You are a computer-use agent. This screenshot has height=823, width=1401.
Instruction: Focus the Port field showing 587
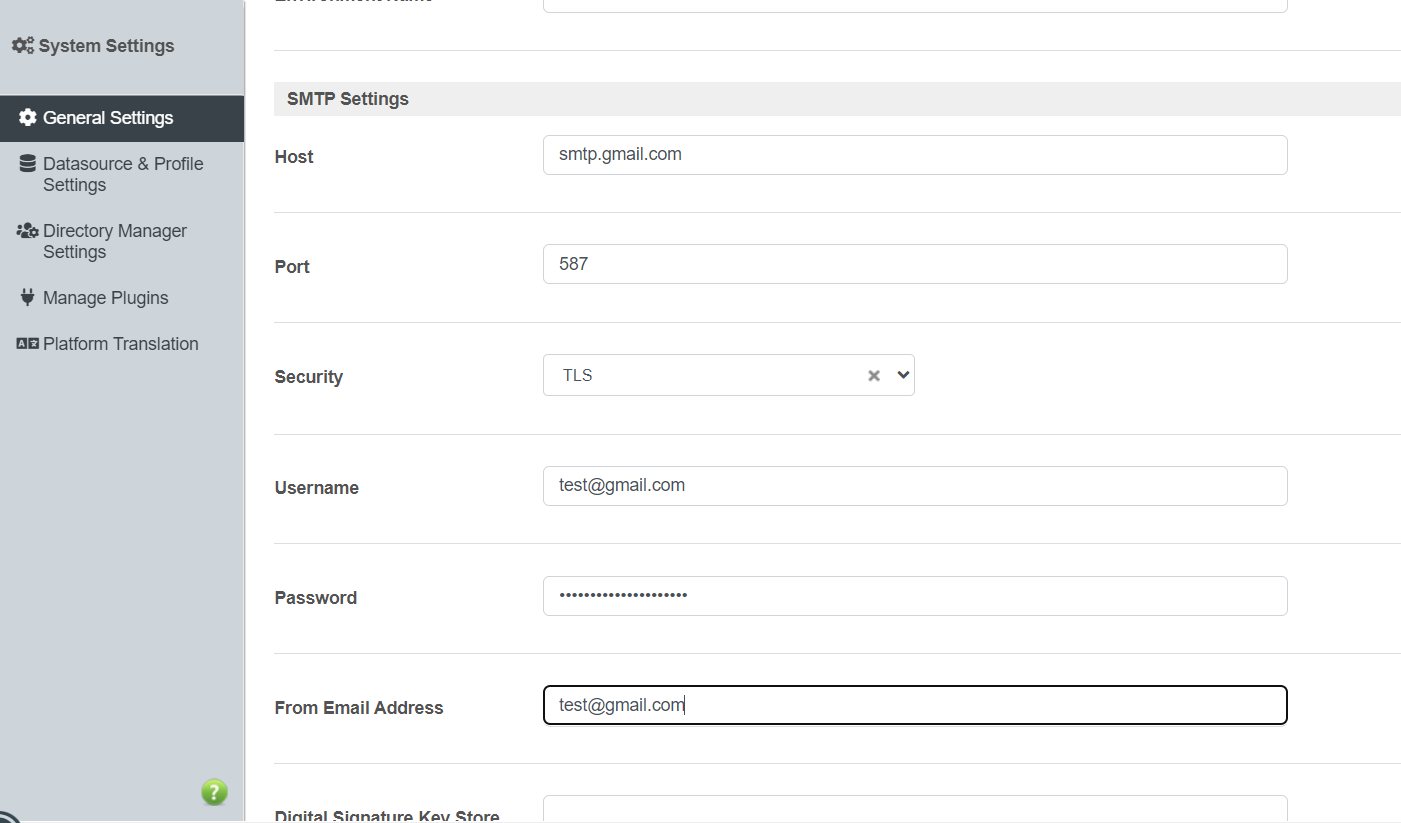point(914,264)
